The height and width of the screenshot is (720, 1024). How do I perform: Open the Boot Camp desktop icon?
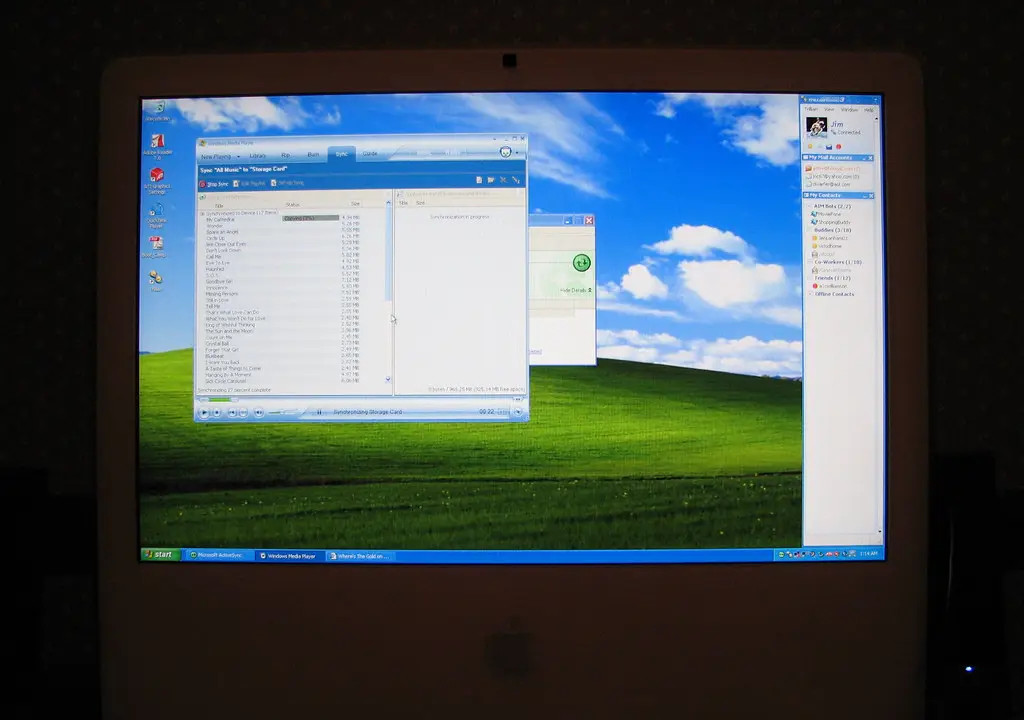155,247
